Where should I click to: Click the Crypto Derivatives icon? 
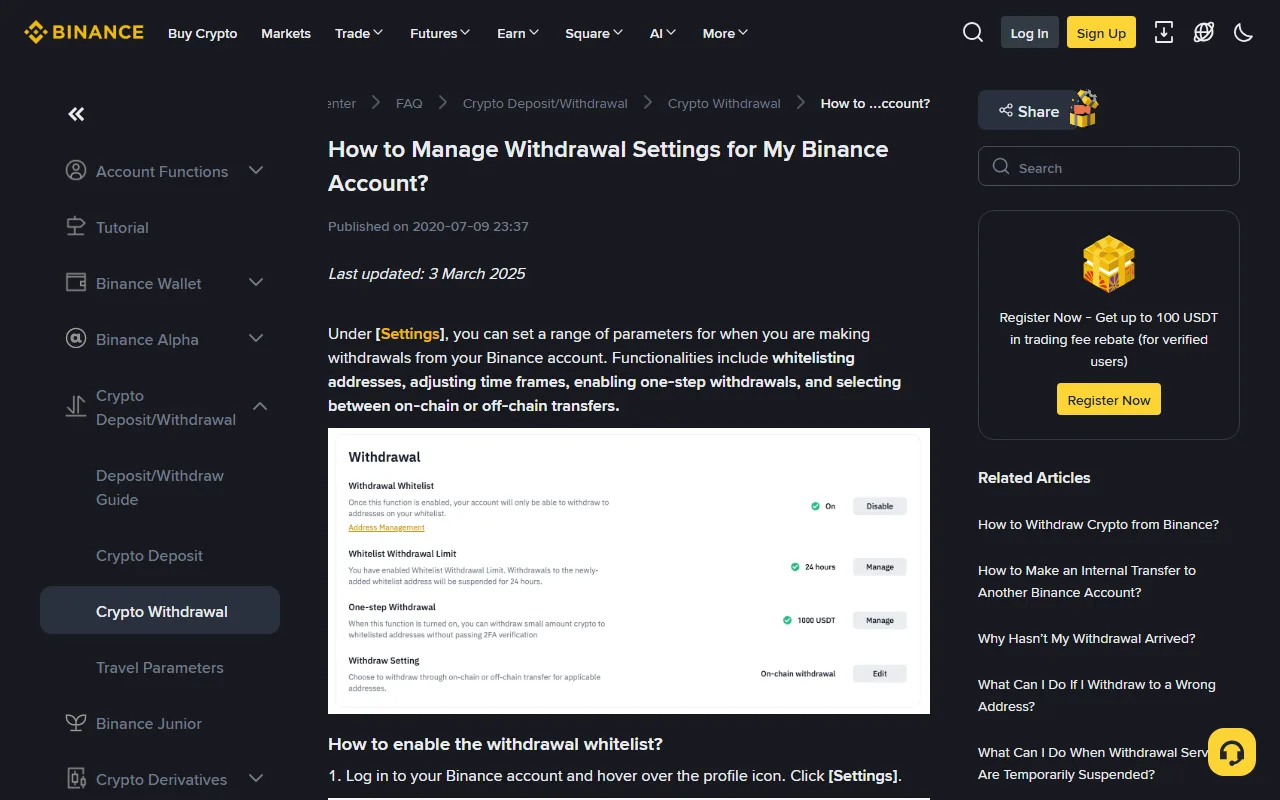pyautogui.click(x=76, y=779)
